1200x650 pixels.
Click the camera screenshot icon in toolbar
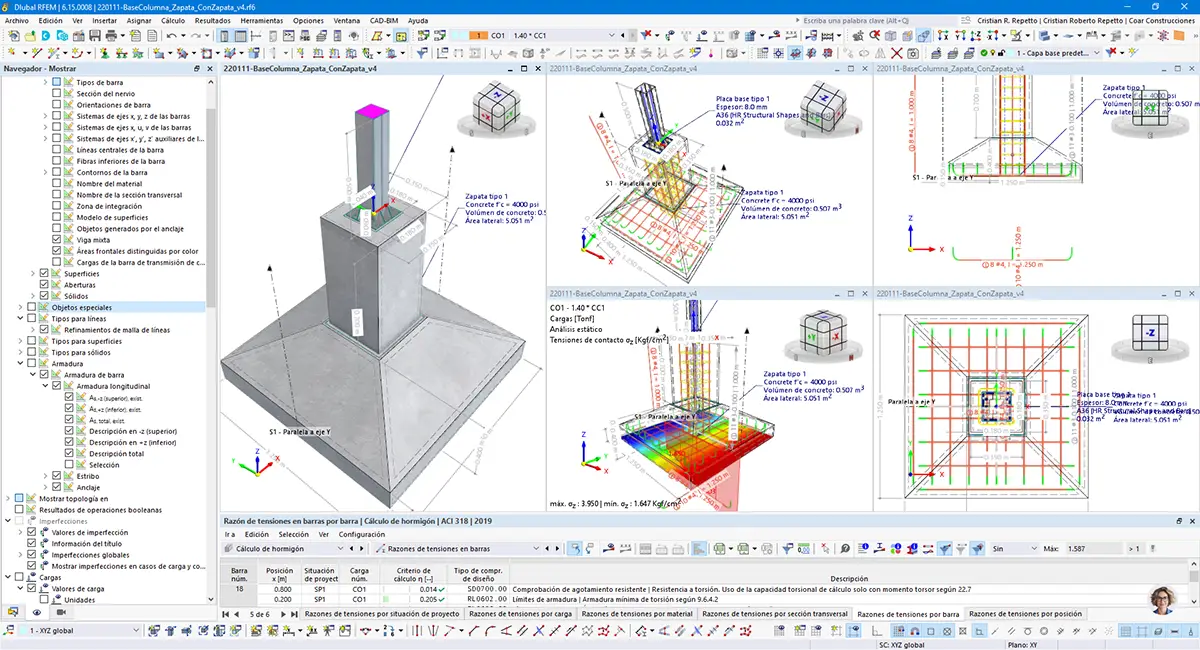pyautogui.click(x=912, y=53)
